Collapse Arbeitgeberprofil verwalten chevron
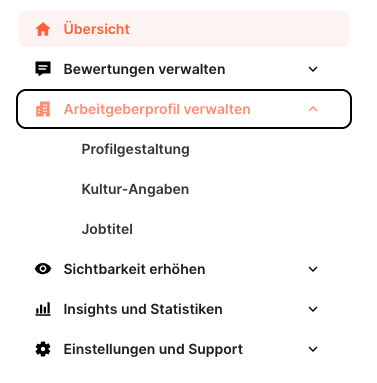The height and width of the screenshot is (383, 377). pyautogui.click(x=313, y=109)
